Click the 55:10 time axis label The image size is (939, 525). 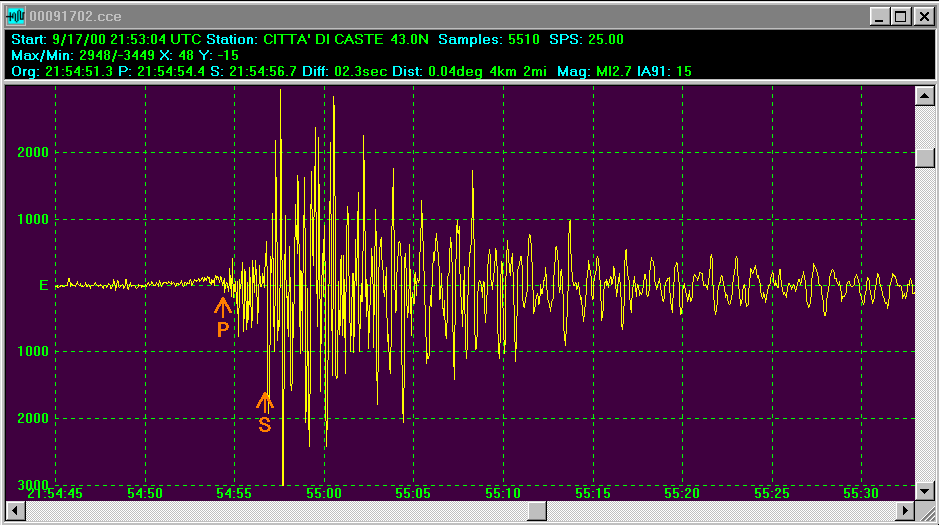pyautogui.click(x=503, y=494)
